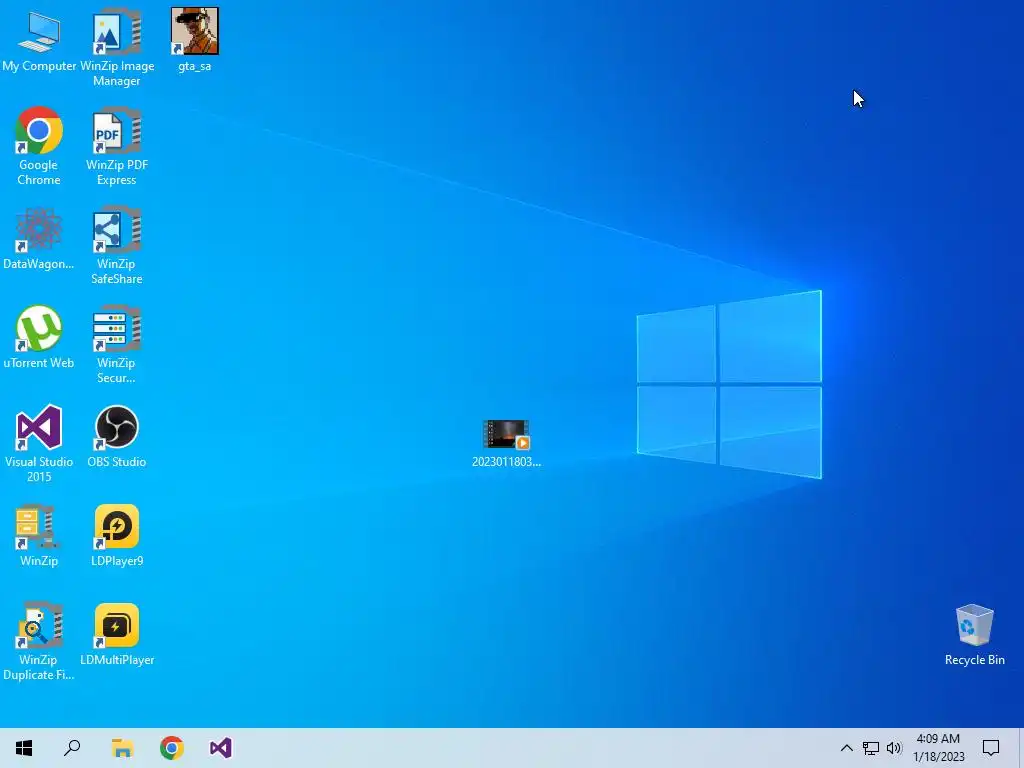
Task: Select the WinZip Duplicate File Finder shortcut
Action: coord(39,641)
